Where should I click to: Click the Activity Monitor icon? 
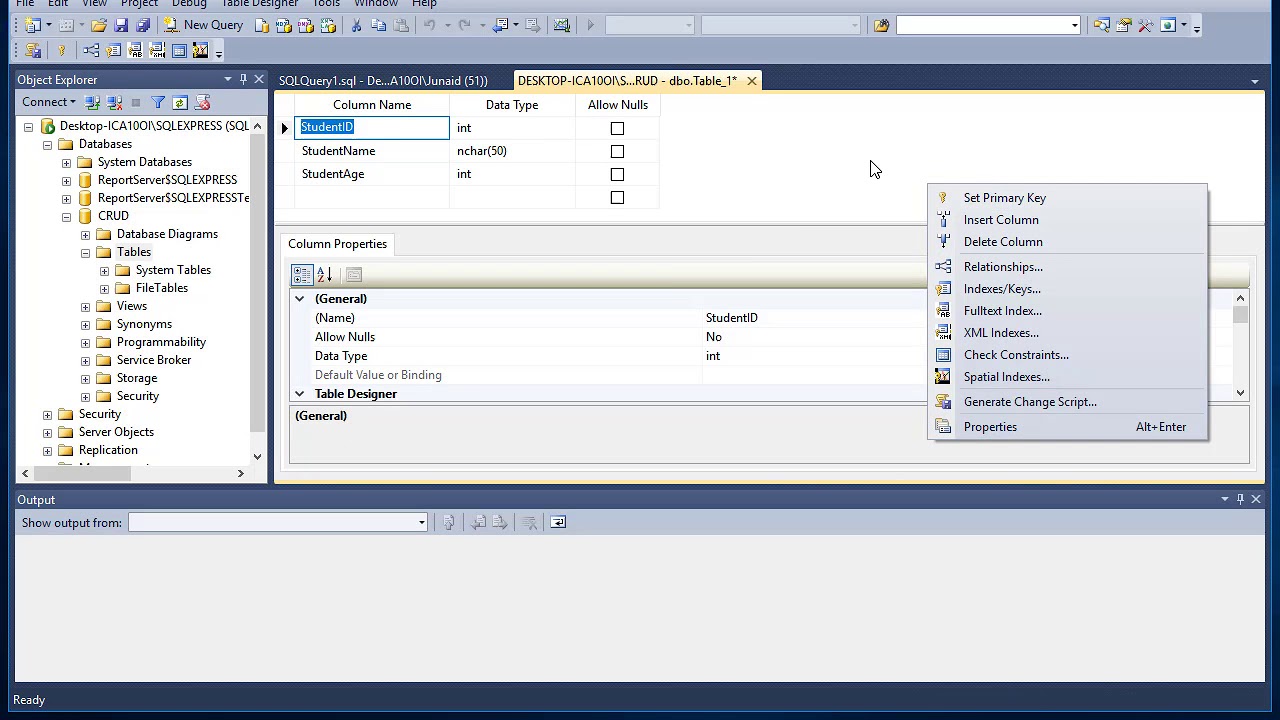[562, 25]
